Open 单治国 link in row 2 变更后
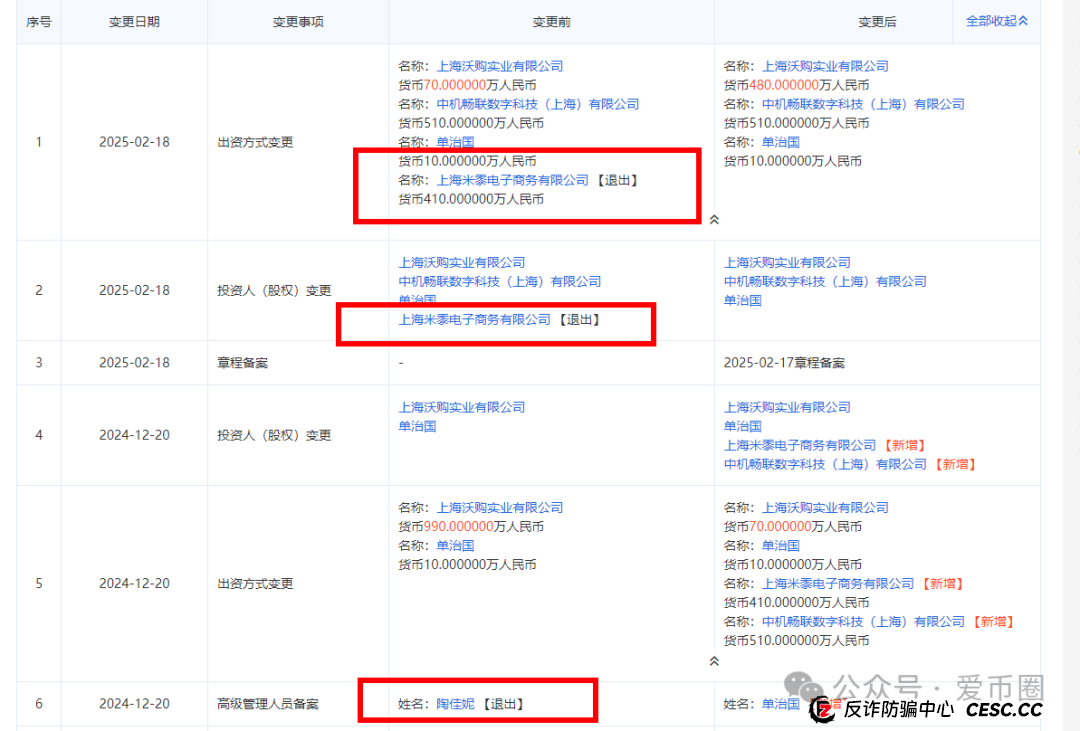The width and height of the screenshot is (1080, 731). (x=745, y=300)
